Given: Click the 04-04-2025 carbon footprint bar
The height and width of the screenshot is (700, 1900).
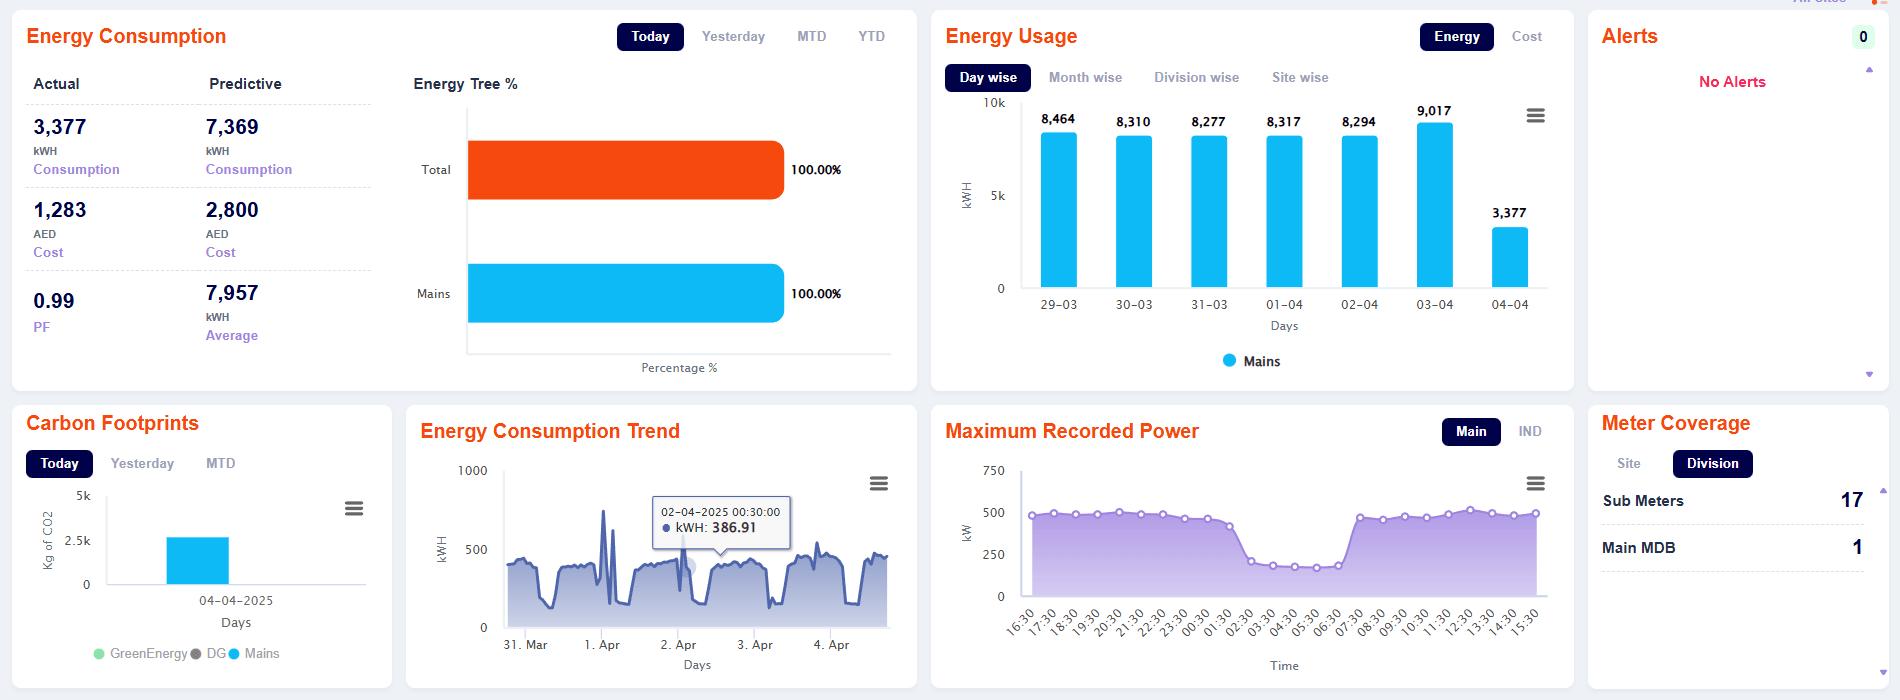Looking at the screenshot, I should pyautogui.click(x=198, y=561).
